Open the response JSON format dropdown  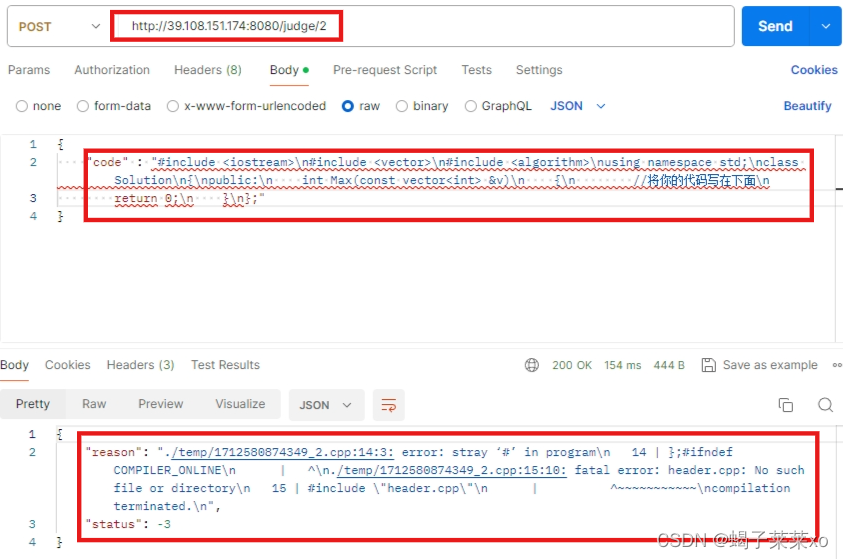coord(326,405)
